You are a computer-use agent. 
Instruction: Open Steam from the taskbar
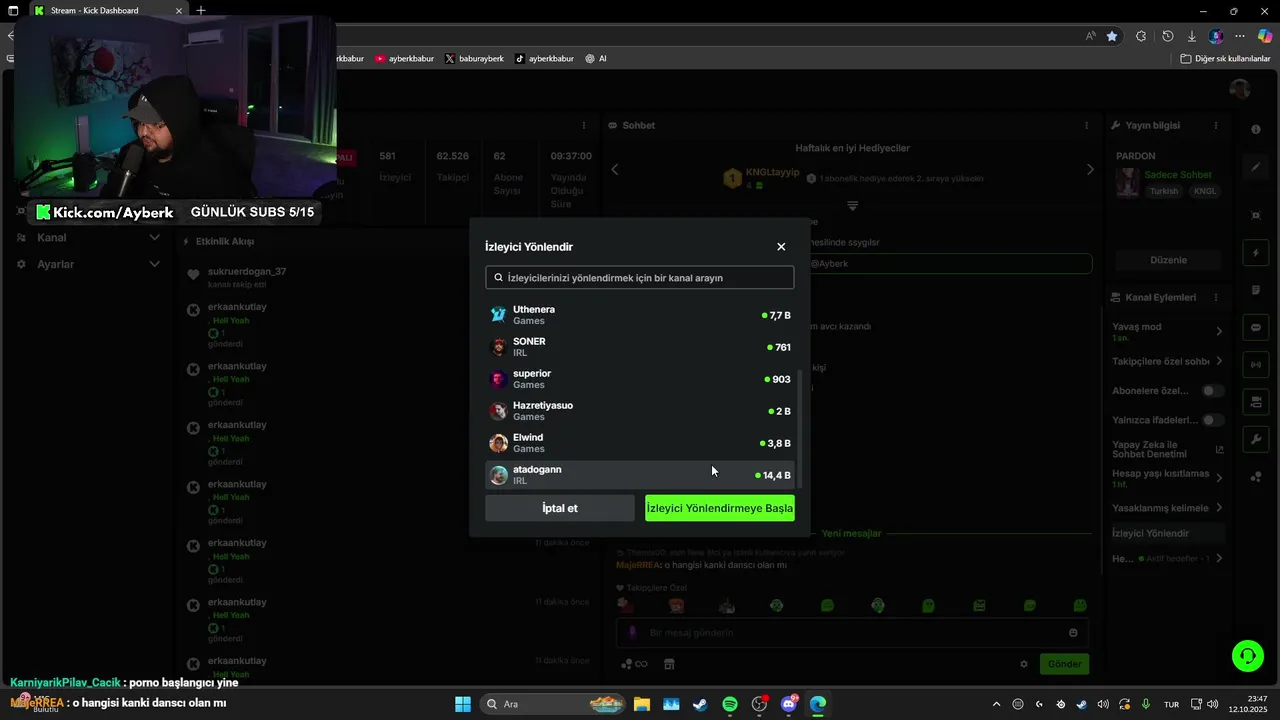pos(700,704)
